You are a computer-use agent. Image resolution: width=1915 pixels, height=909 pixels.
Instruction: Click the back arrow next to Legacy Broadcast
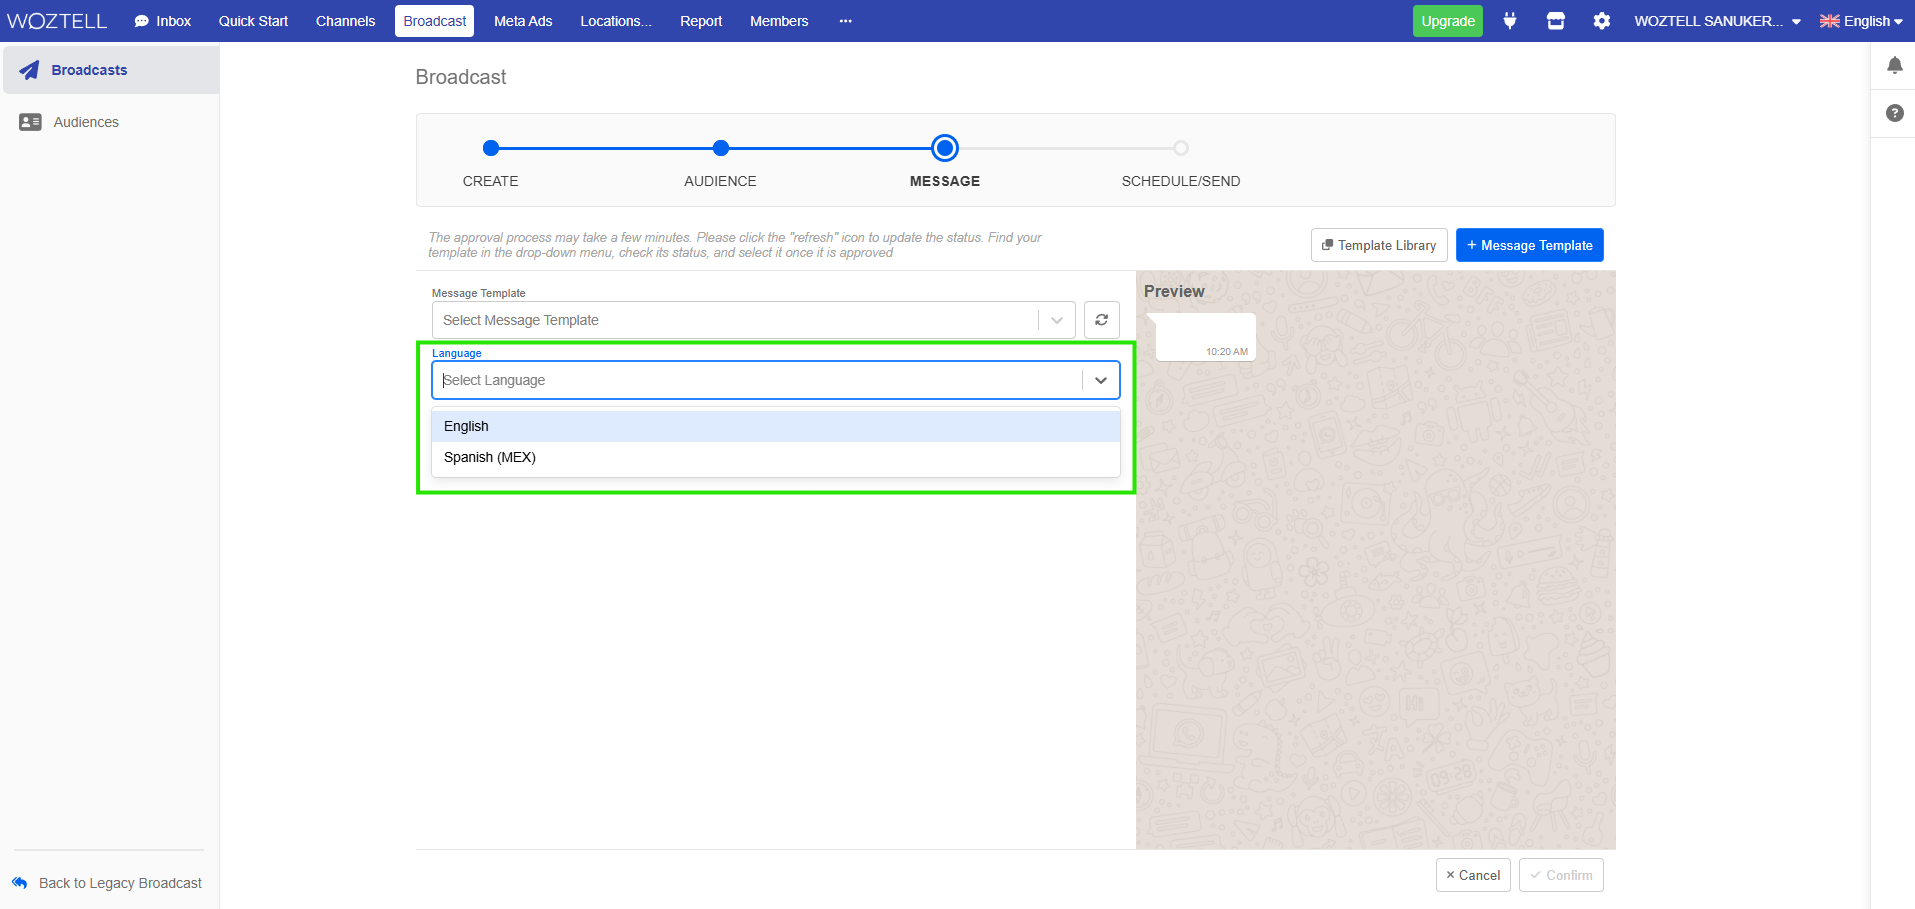point(18,882)
